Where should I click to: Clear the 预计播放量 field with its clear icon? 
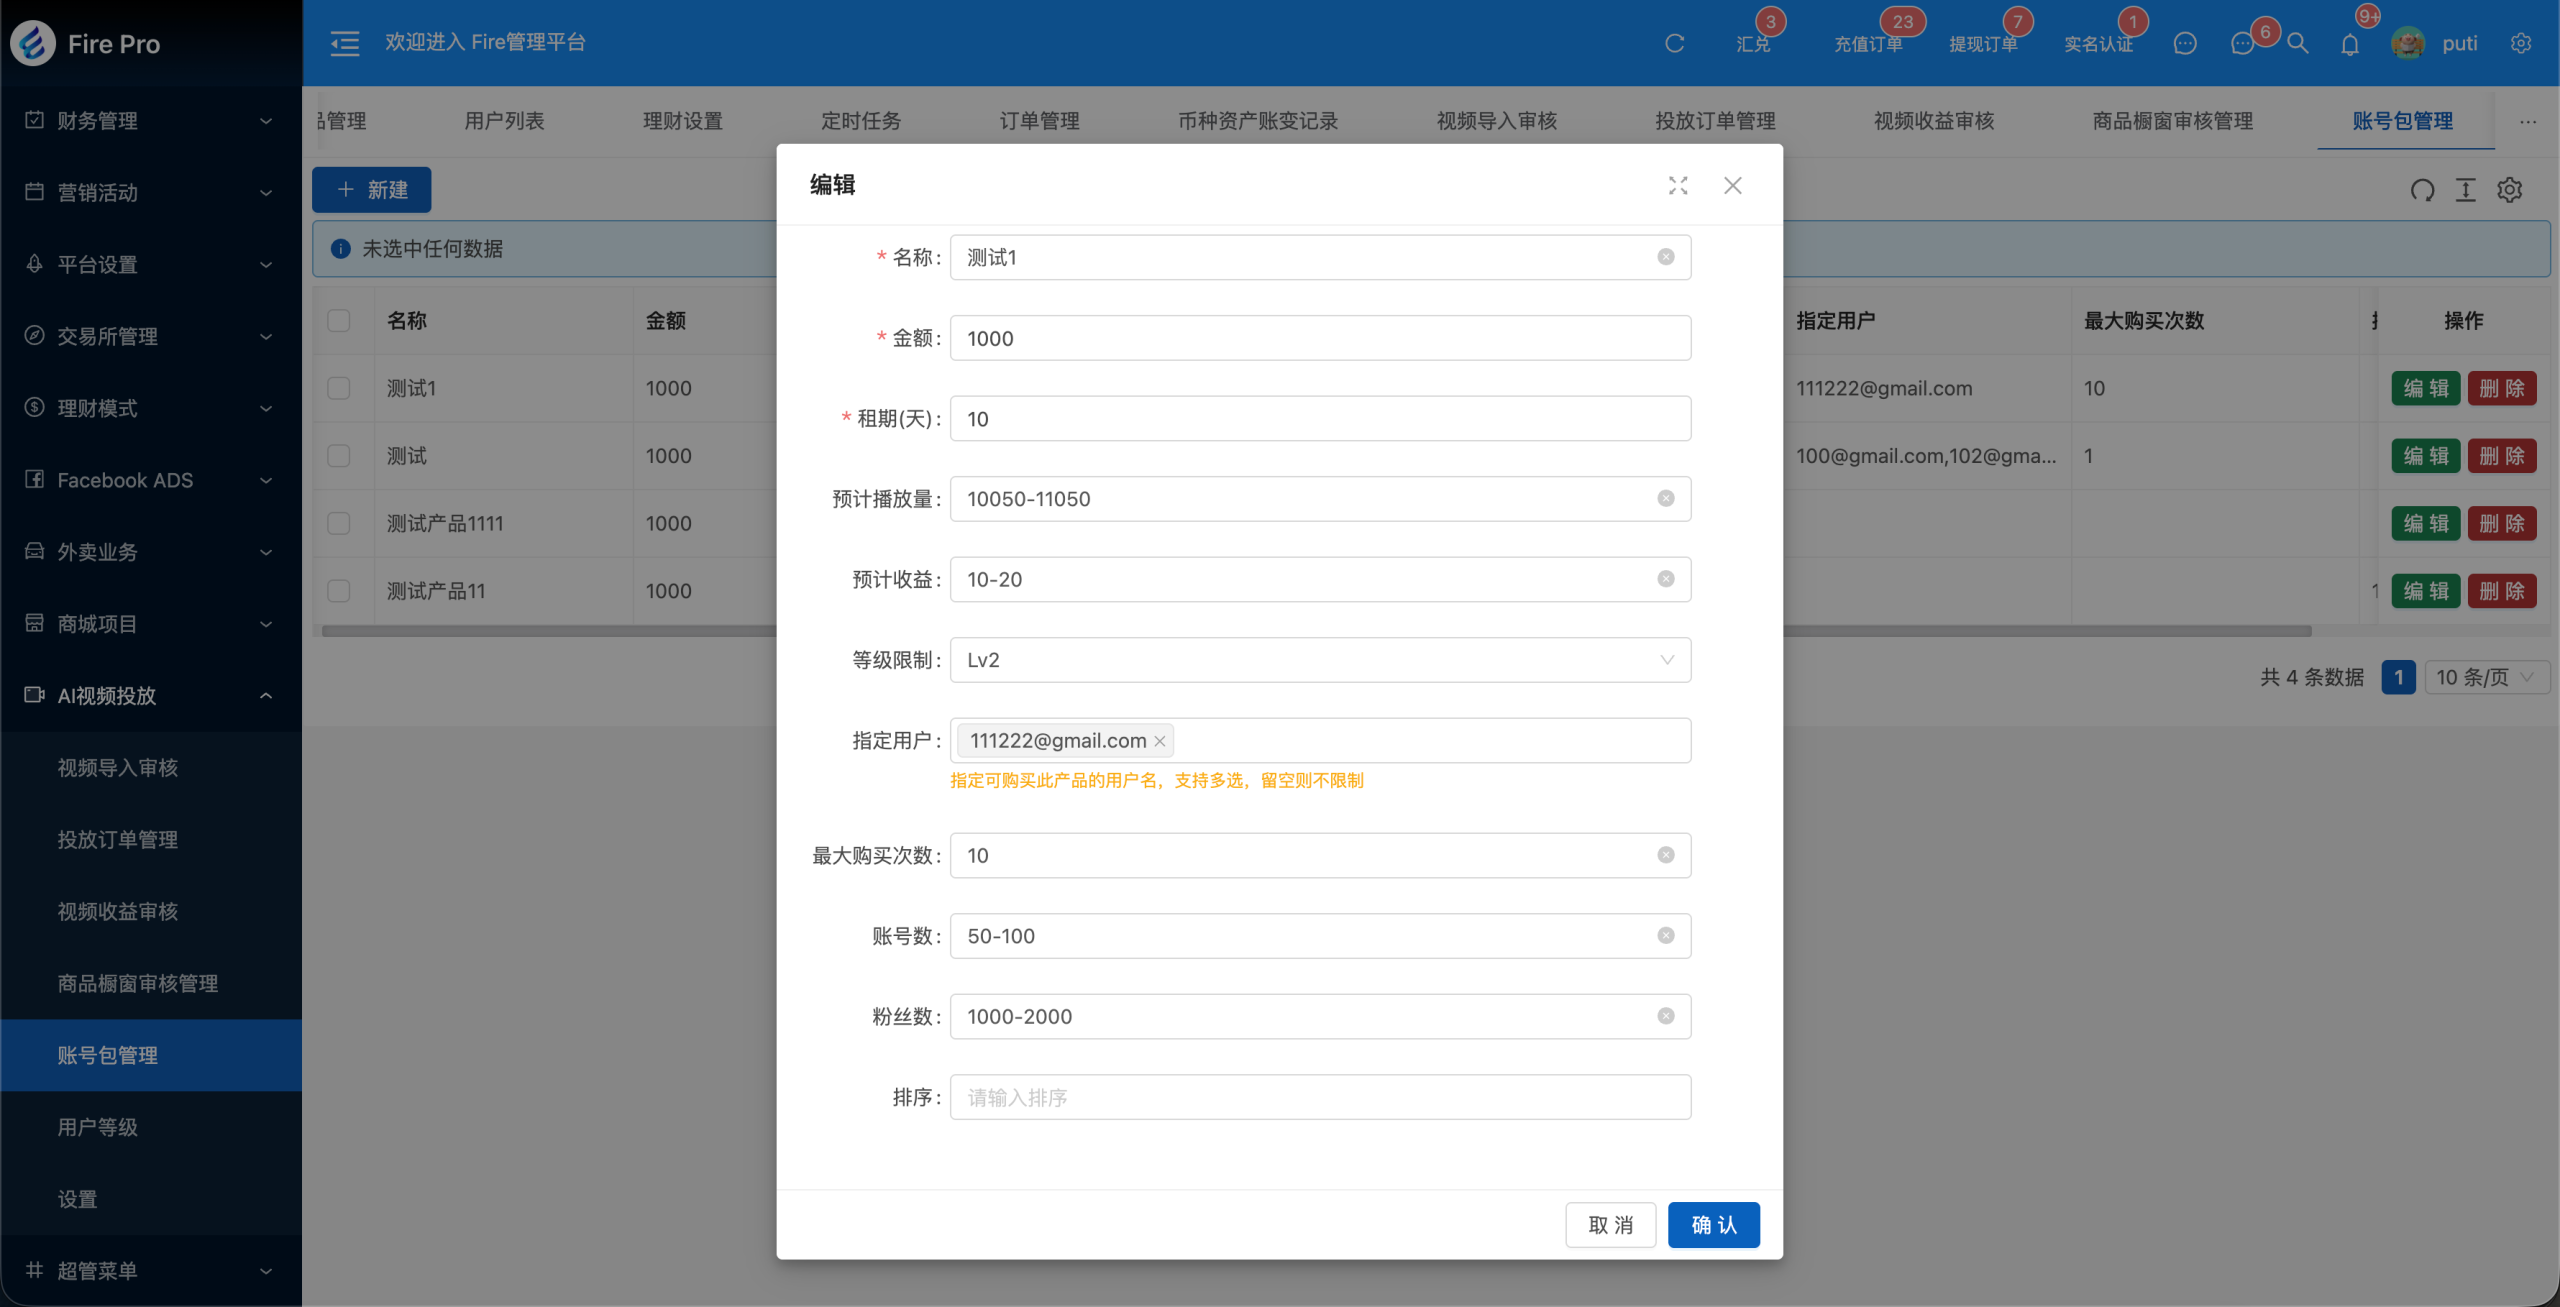(1665, 499)
